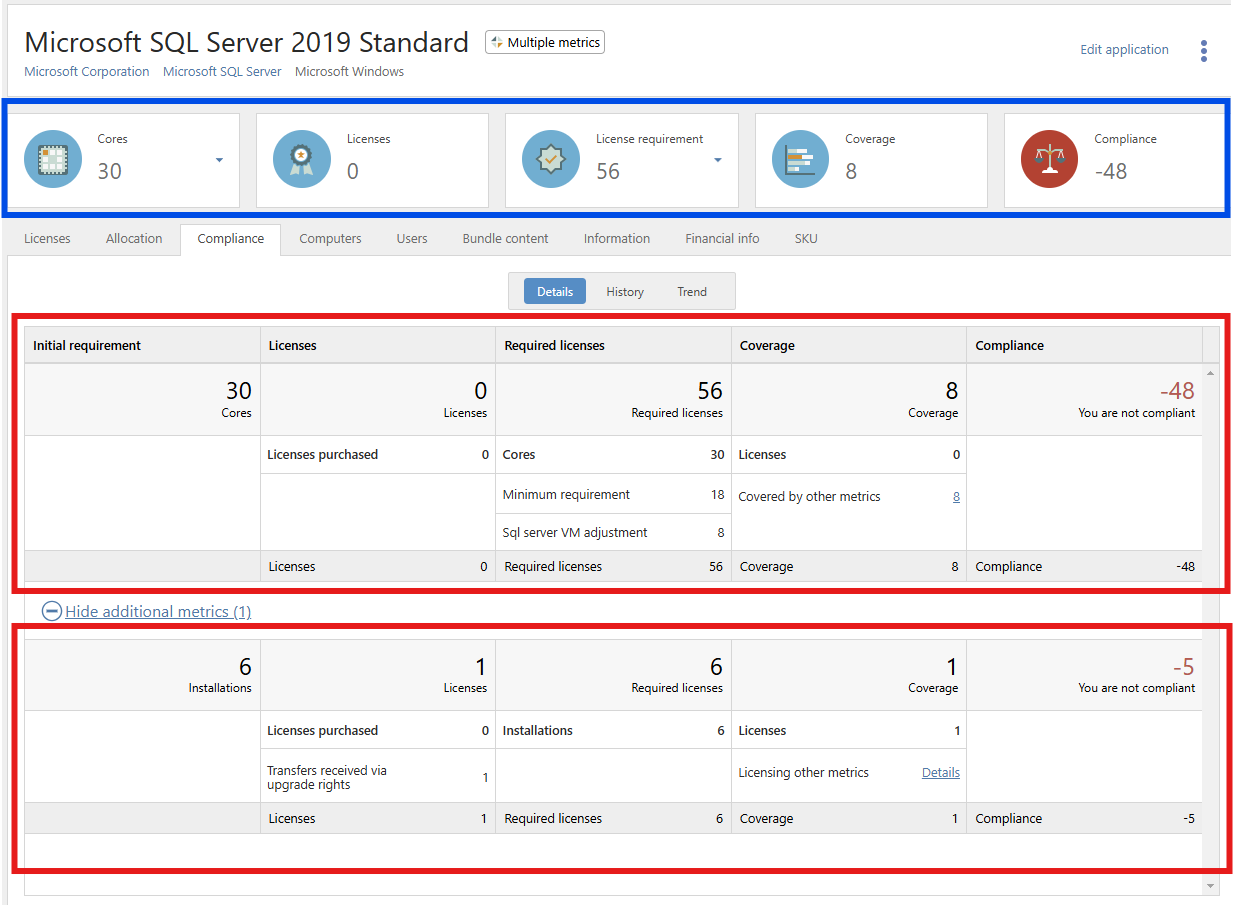1233x905 pixels.
Task: Open the Users tab
Action: [x=412, y=238]
